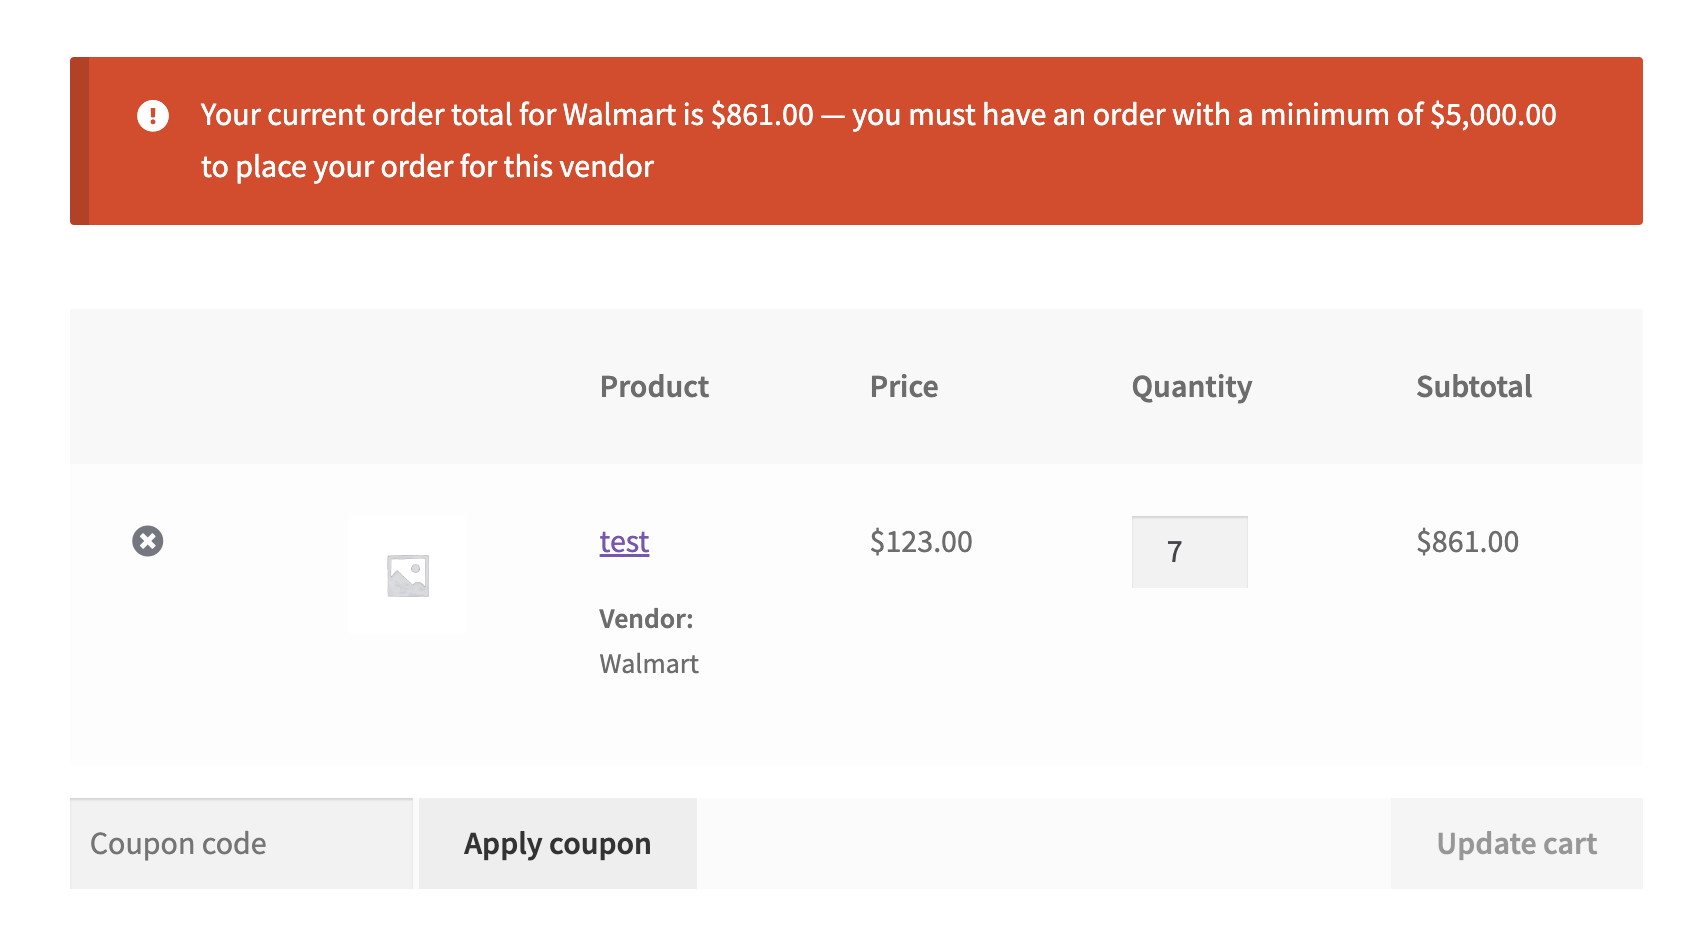The width and height of the screenshot is (1684, 940).
Task: Click the dark left stripe of error banner
Action: 79,141
